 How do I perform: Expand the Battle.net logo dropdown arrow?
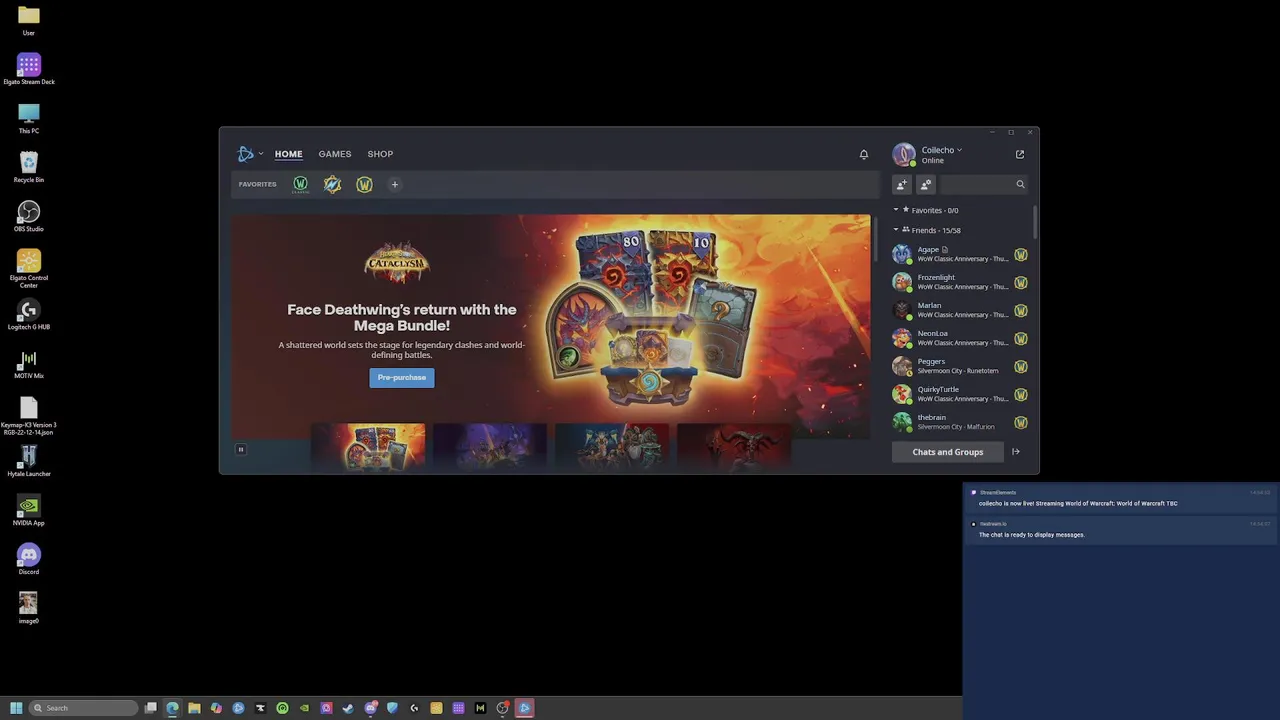pos(261,154)
